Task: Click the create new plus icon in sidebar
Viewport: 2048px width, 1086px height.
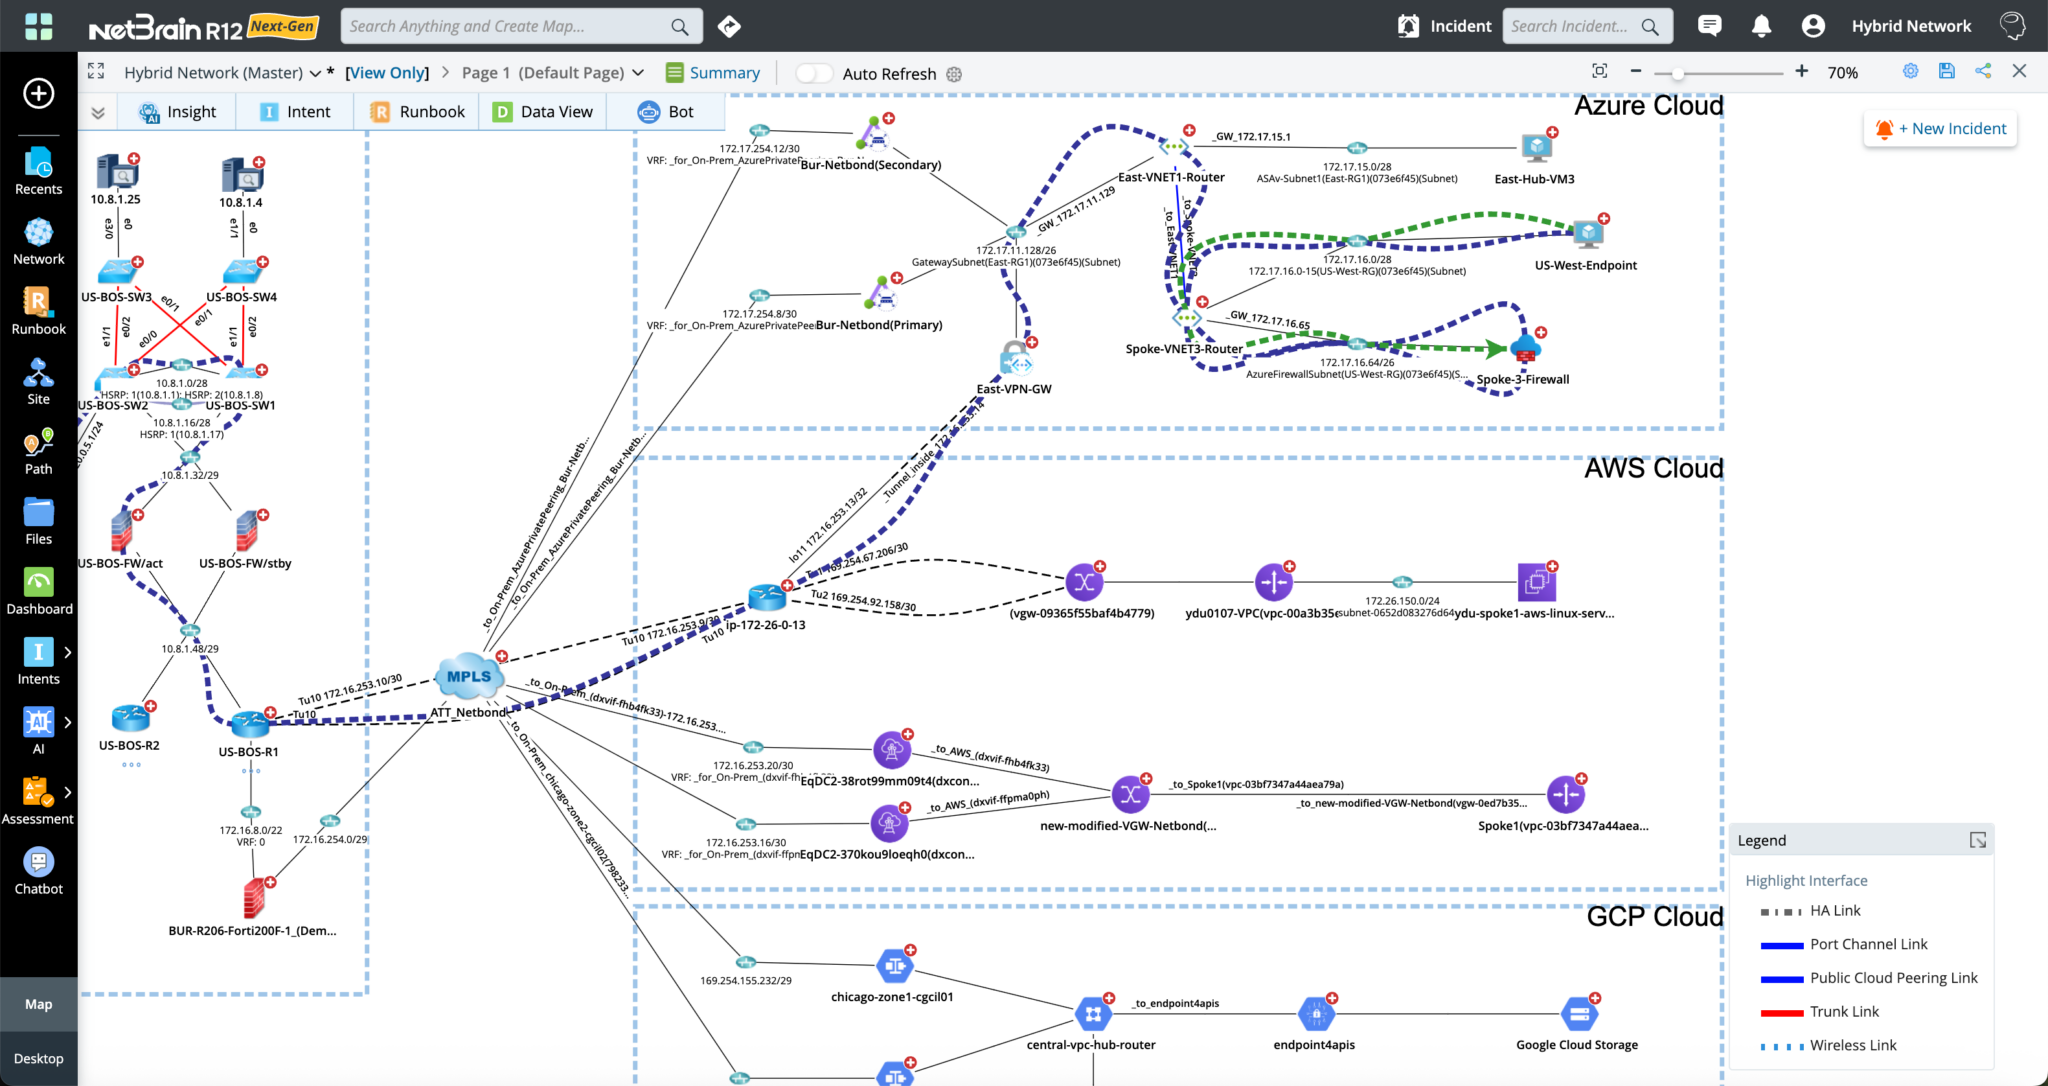Action: (x=38, y=93)
